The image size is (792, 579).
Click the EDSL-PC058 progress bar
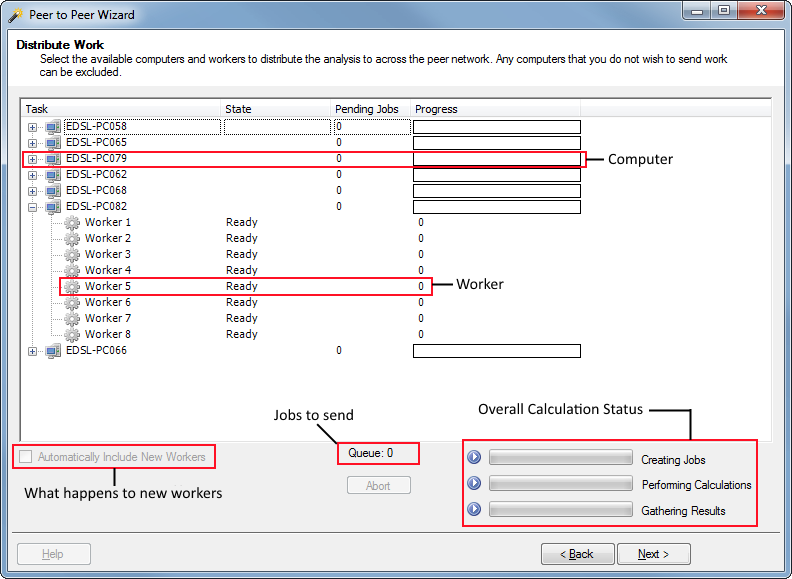[x=497, y=127]
